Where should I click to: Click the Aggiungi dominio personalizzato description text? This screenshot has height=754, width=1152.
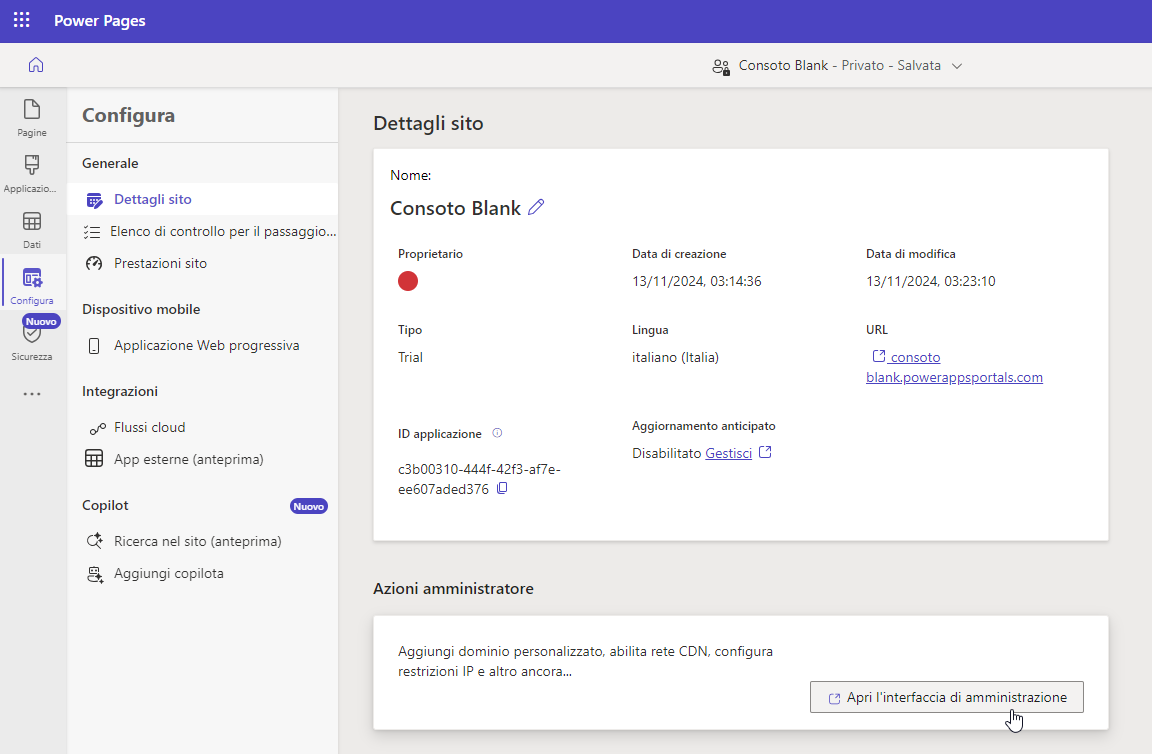tap(586, 661)
